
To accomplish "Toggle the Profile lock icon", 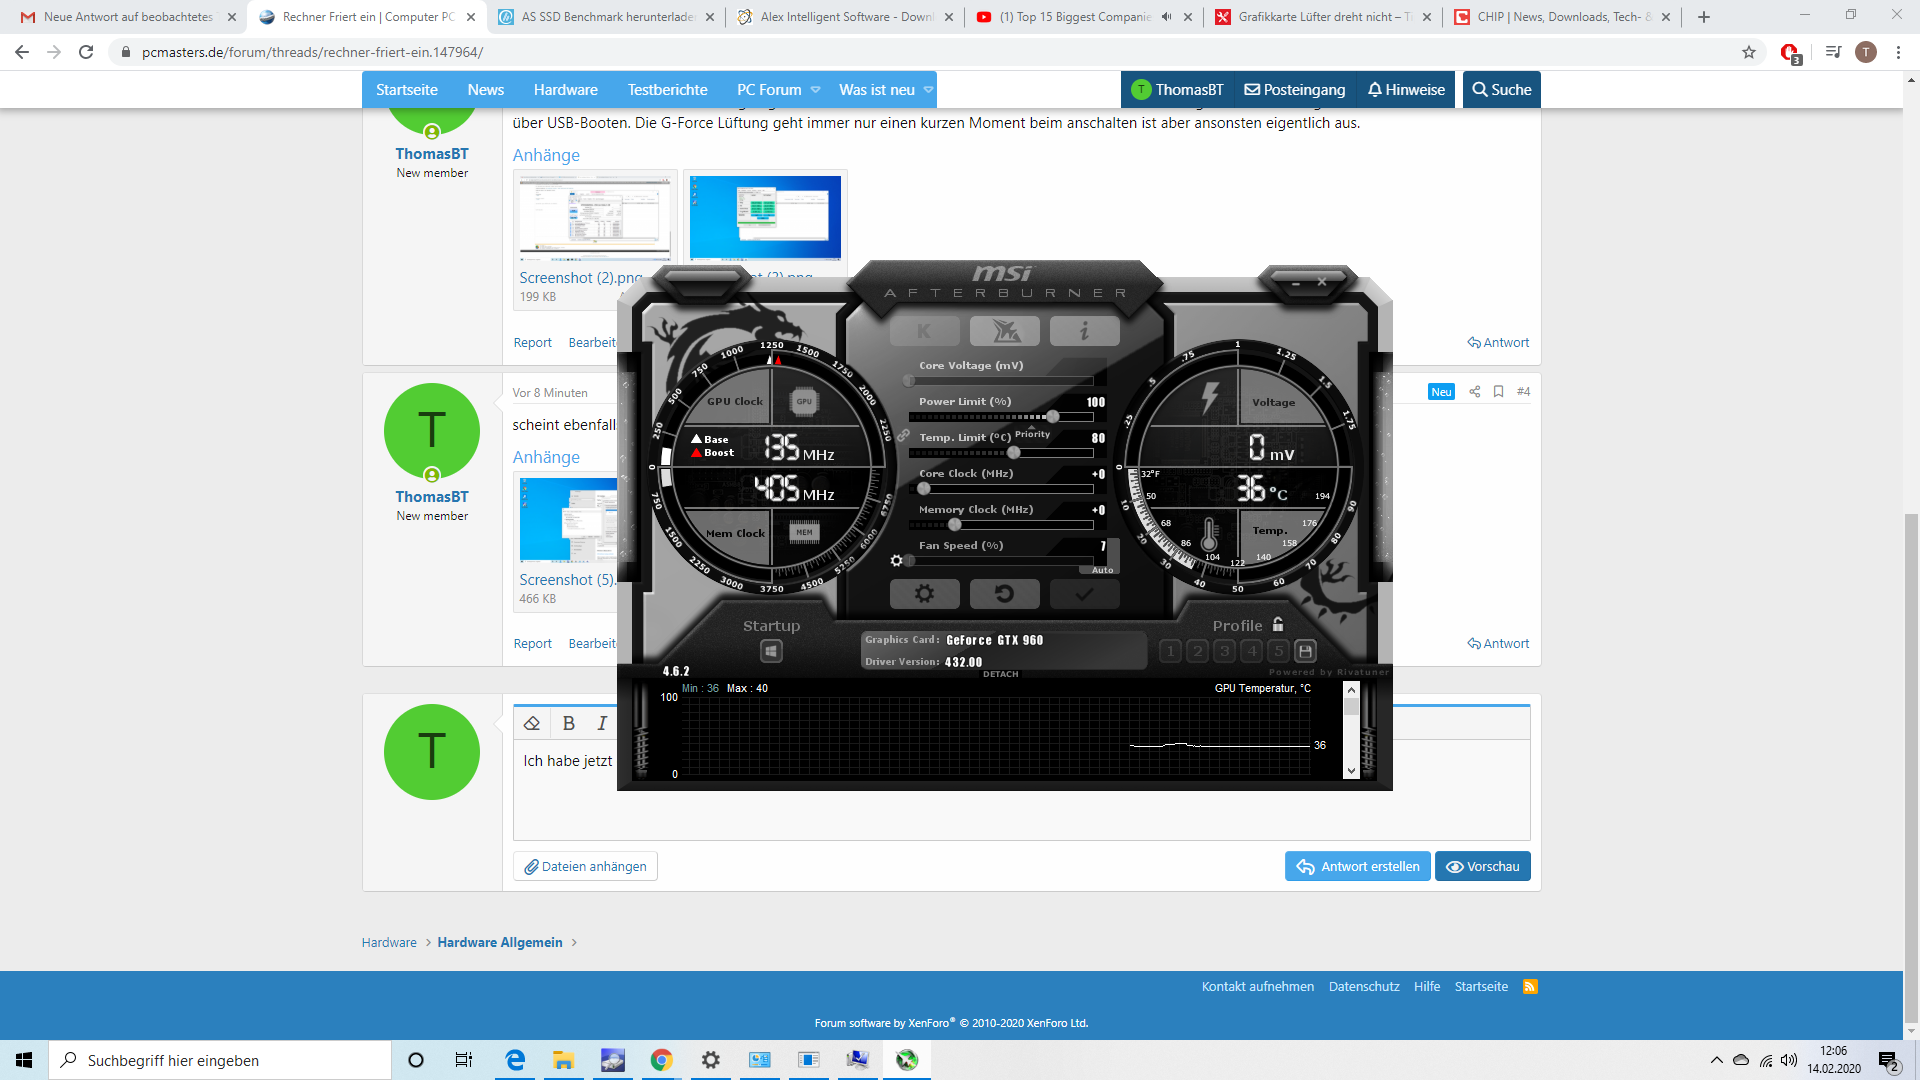I will click(1278, 624).
